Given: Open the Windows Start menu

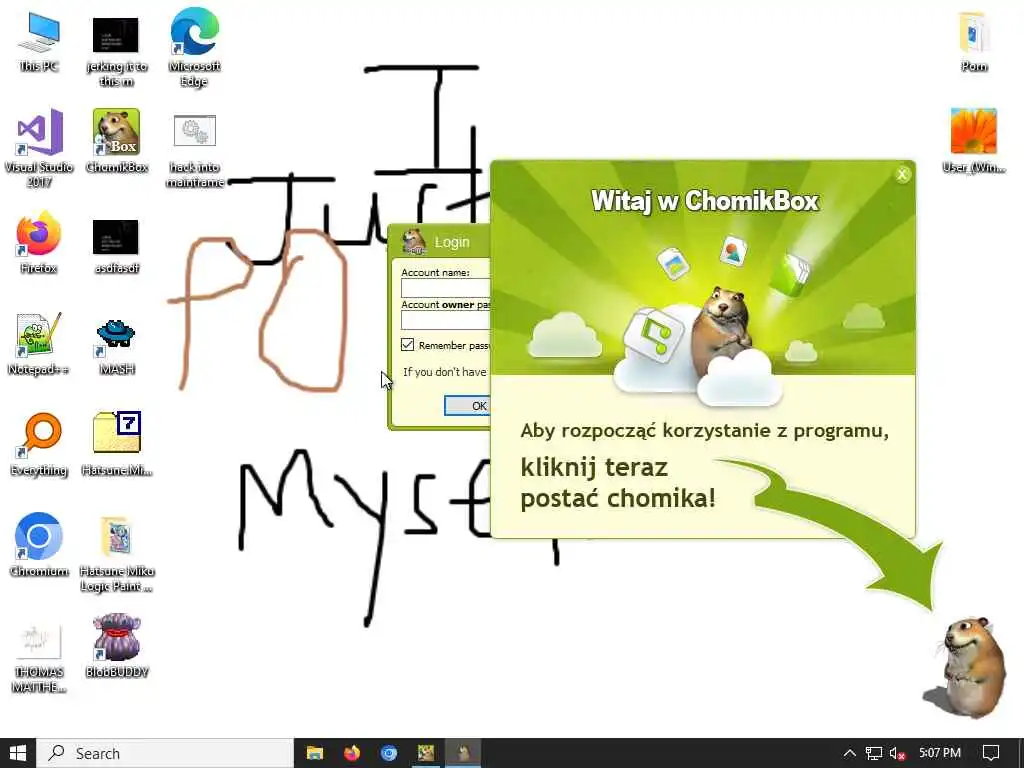Looking at the screenshot, I should [18, 753].
